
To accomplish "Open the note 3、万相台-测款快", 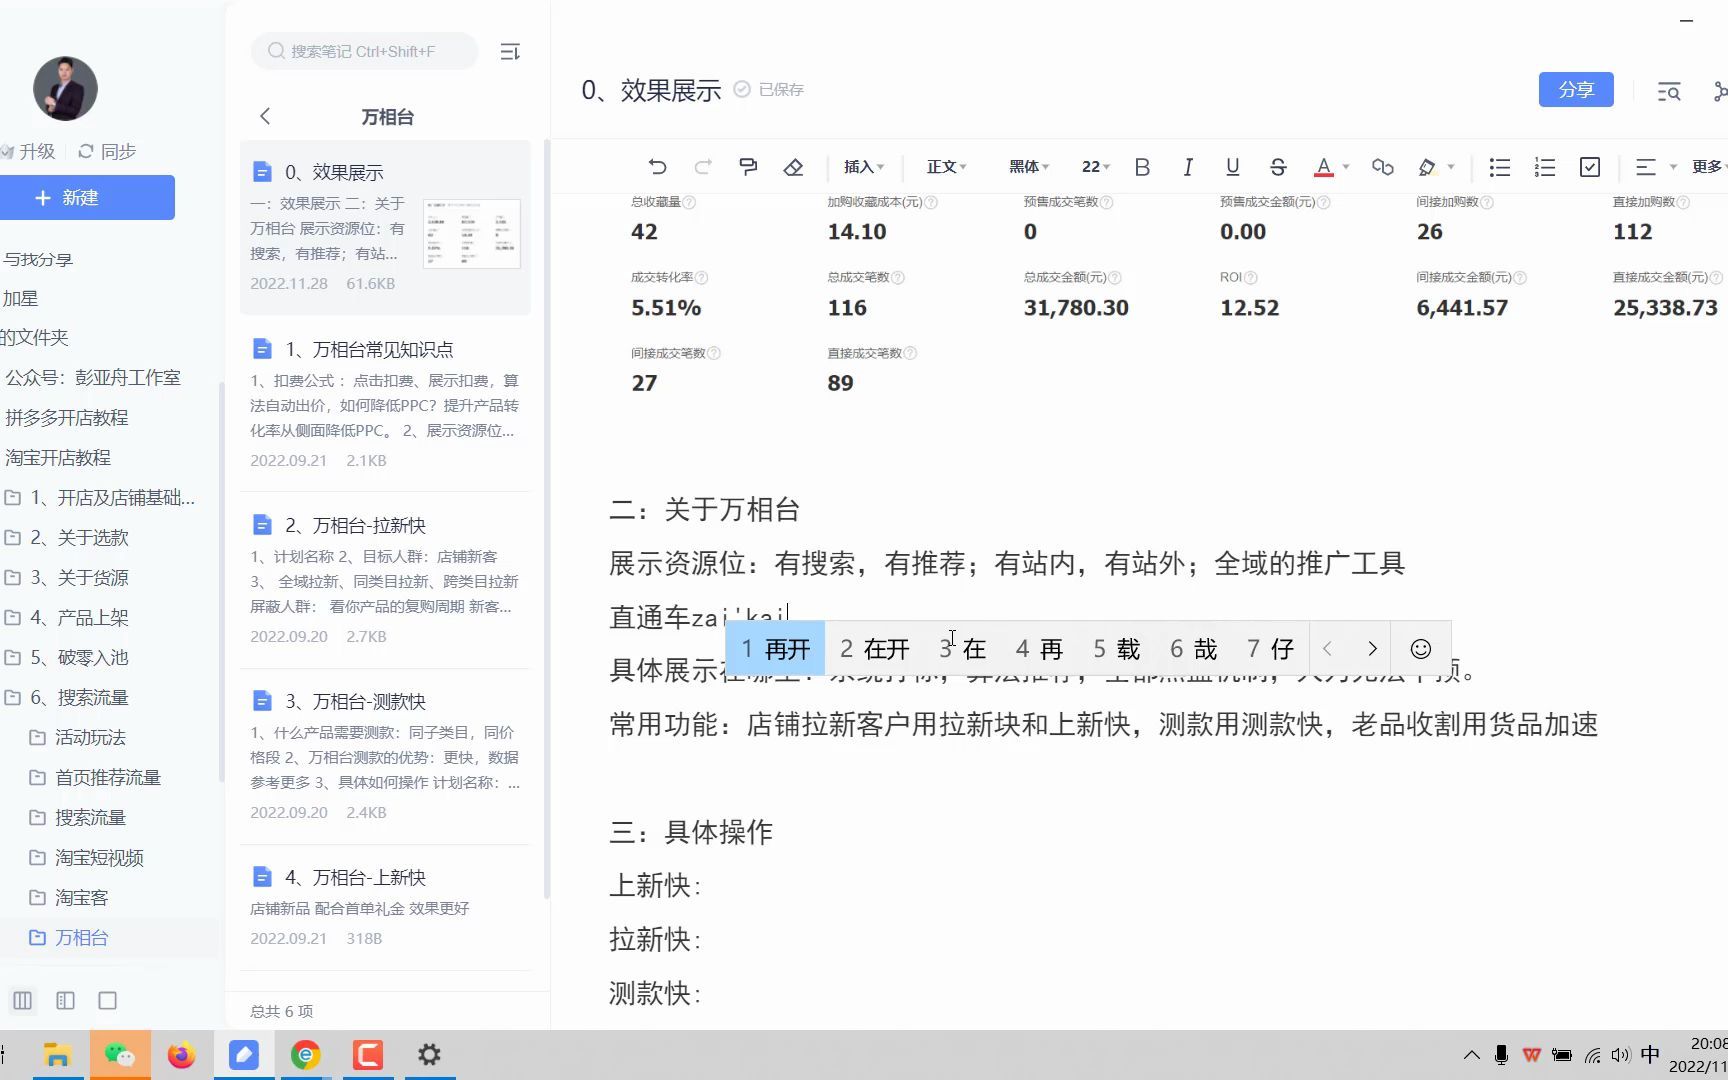I will coord(385,756).
